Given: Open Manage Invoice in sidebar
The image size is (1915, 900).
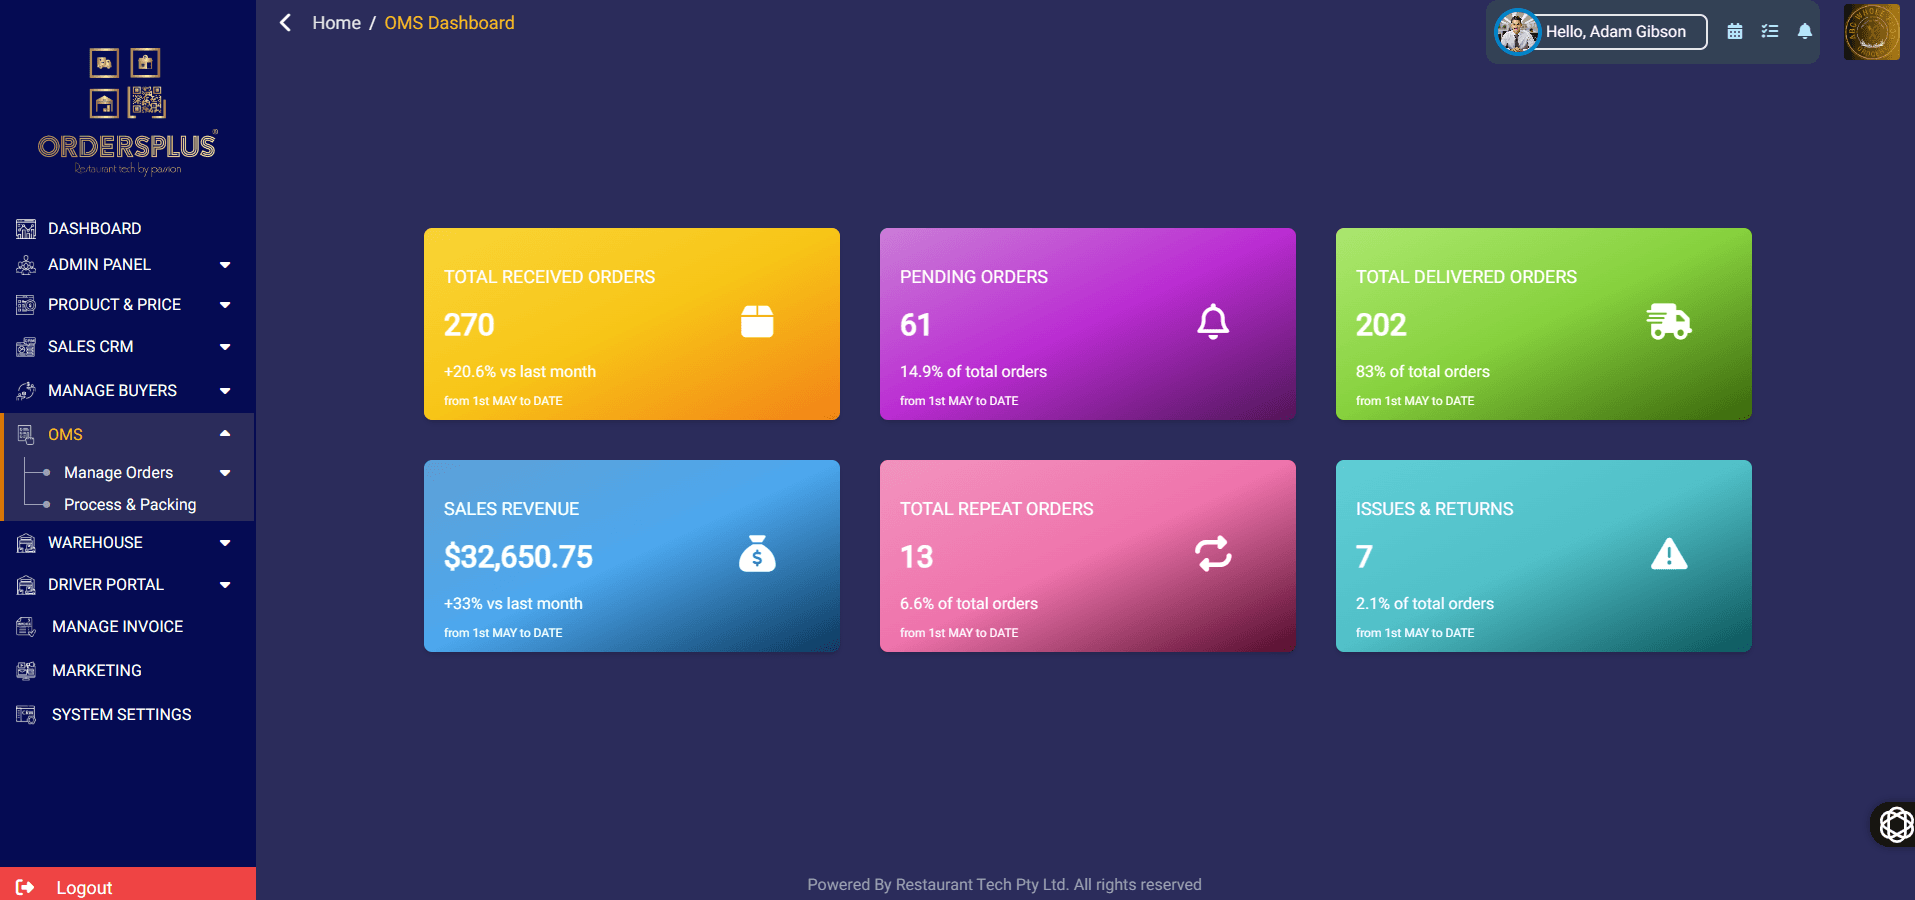Looking at the screenshot, I should pyautogui.click(x=117, y=627).
